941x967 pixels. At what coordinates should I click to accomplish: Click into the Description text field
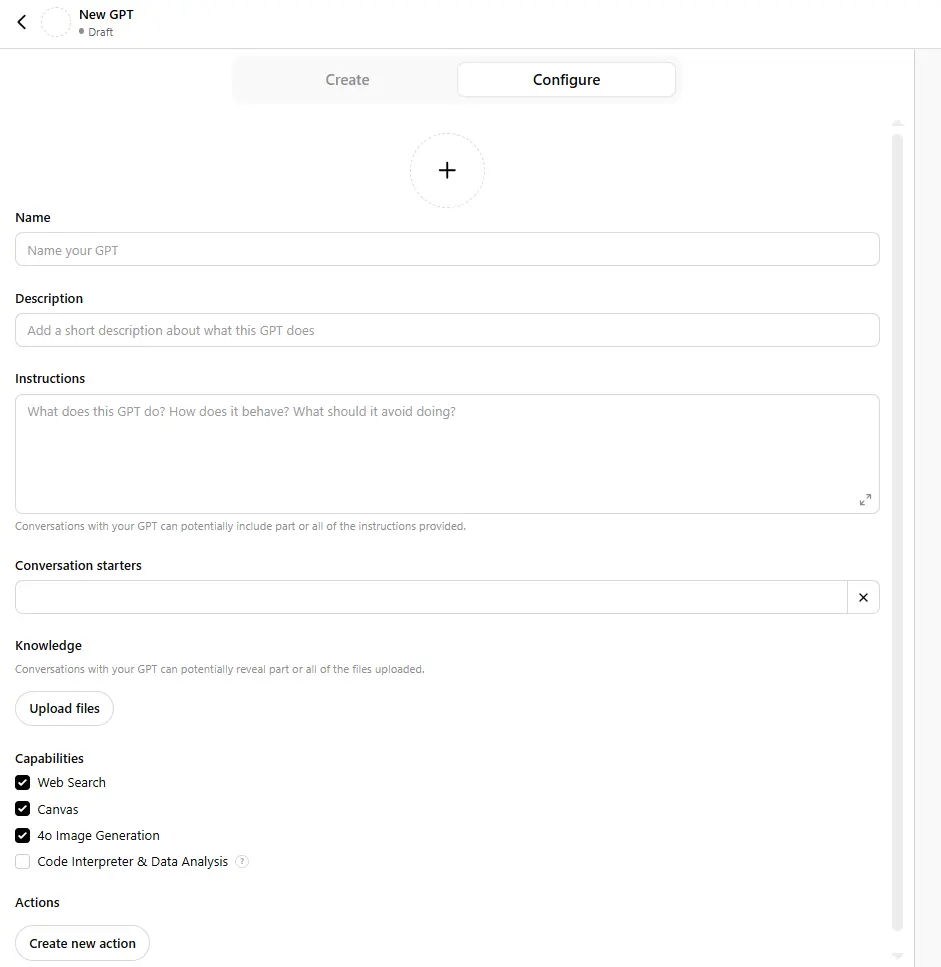pyautogui.click(x=447, y=330)
